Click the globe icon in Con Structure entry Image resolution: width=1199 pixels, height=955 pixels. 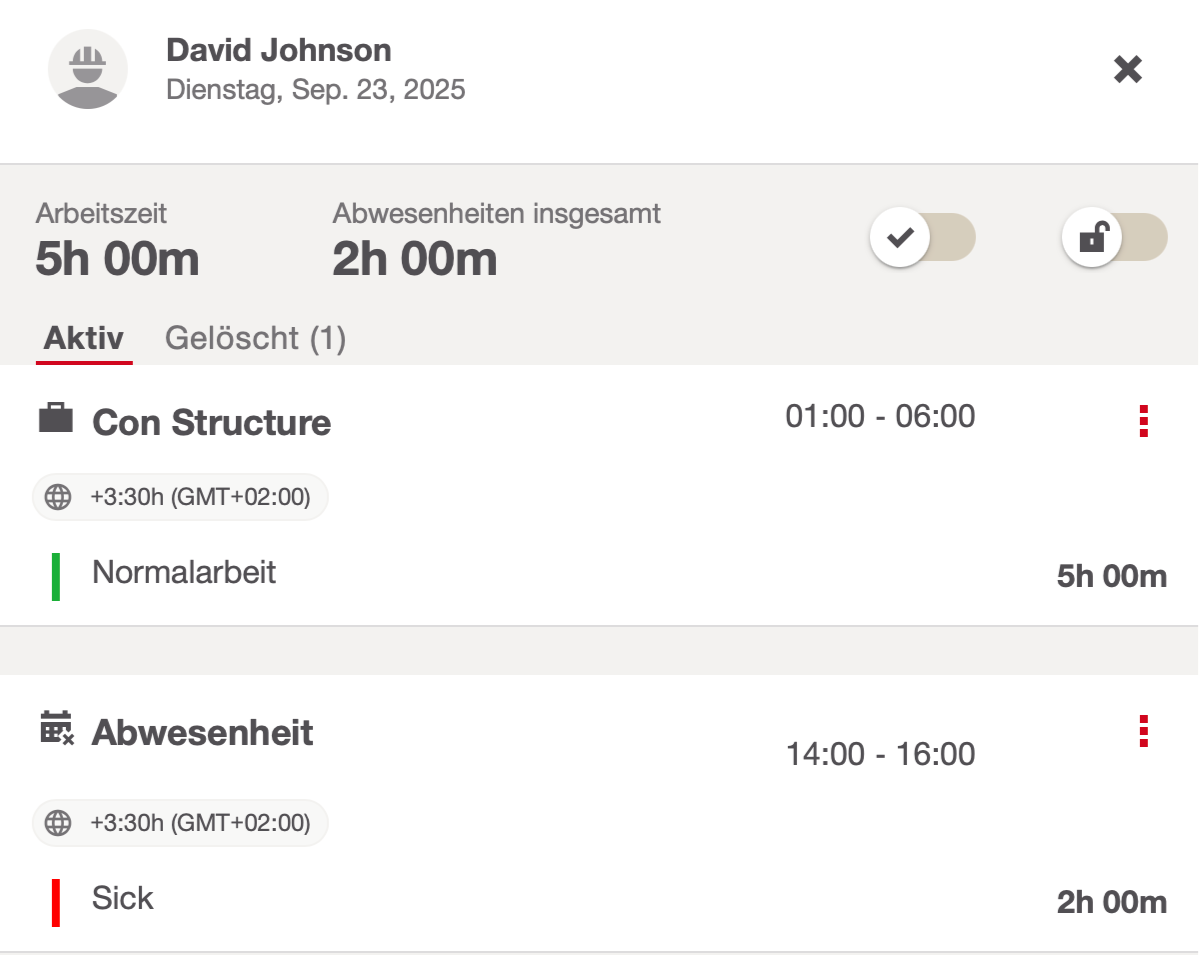pos(59,497)
